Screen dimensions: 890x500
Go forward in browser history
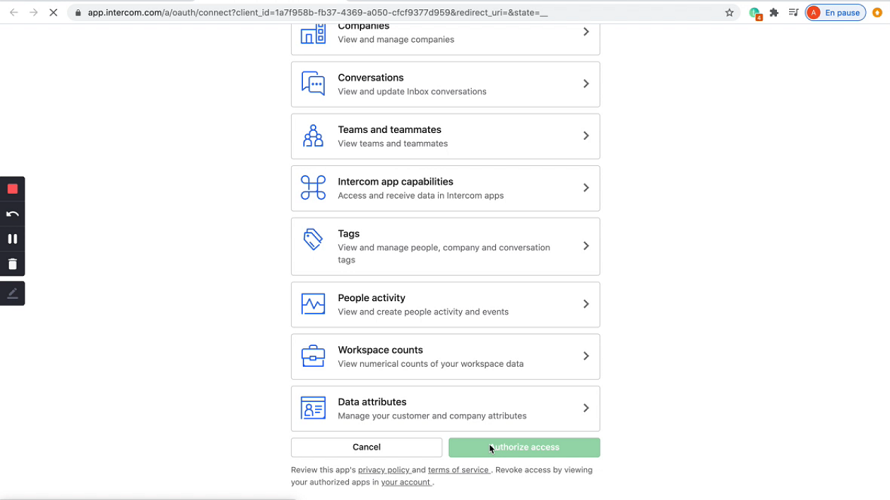(x=33, y=12)
